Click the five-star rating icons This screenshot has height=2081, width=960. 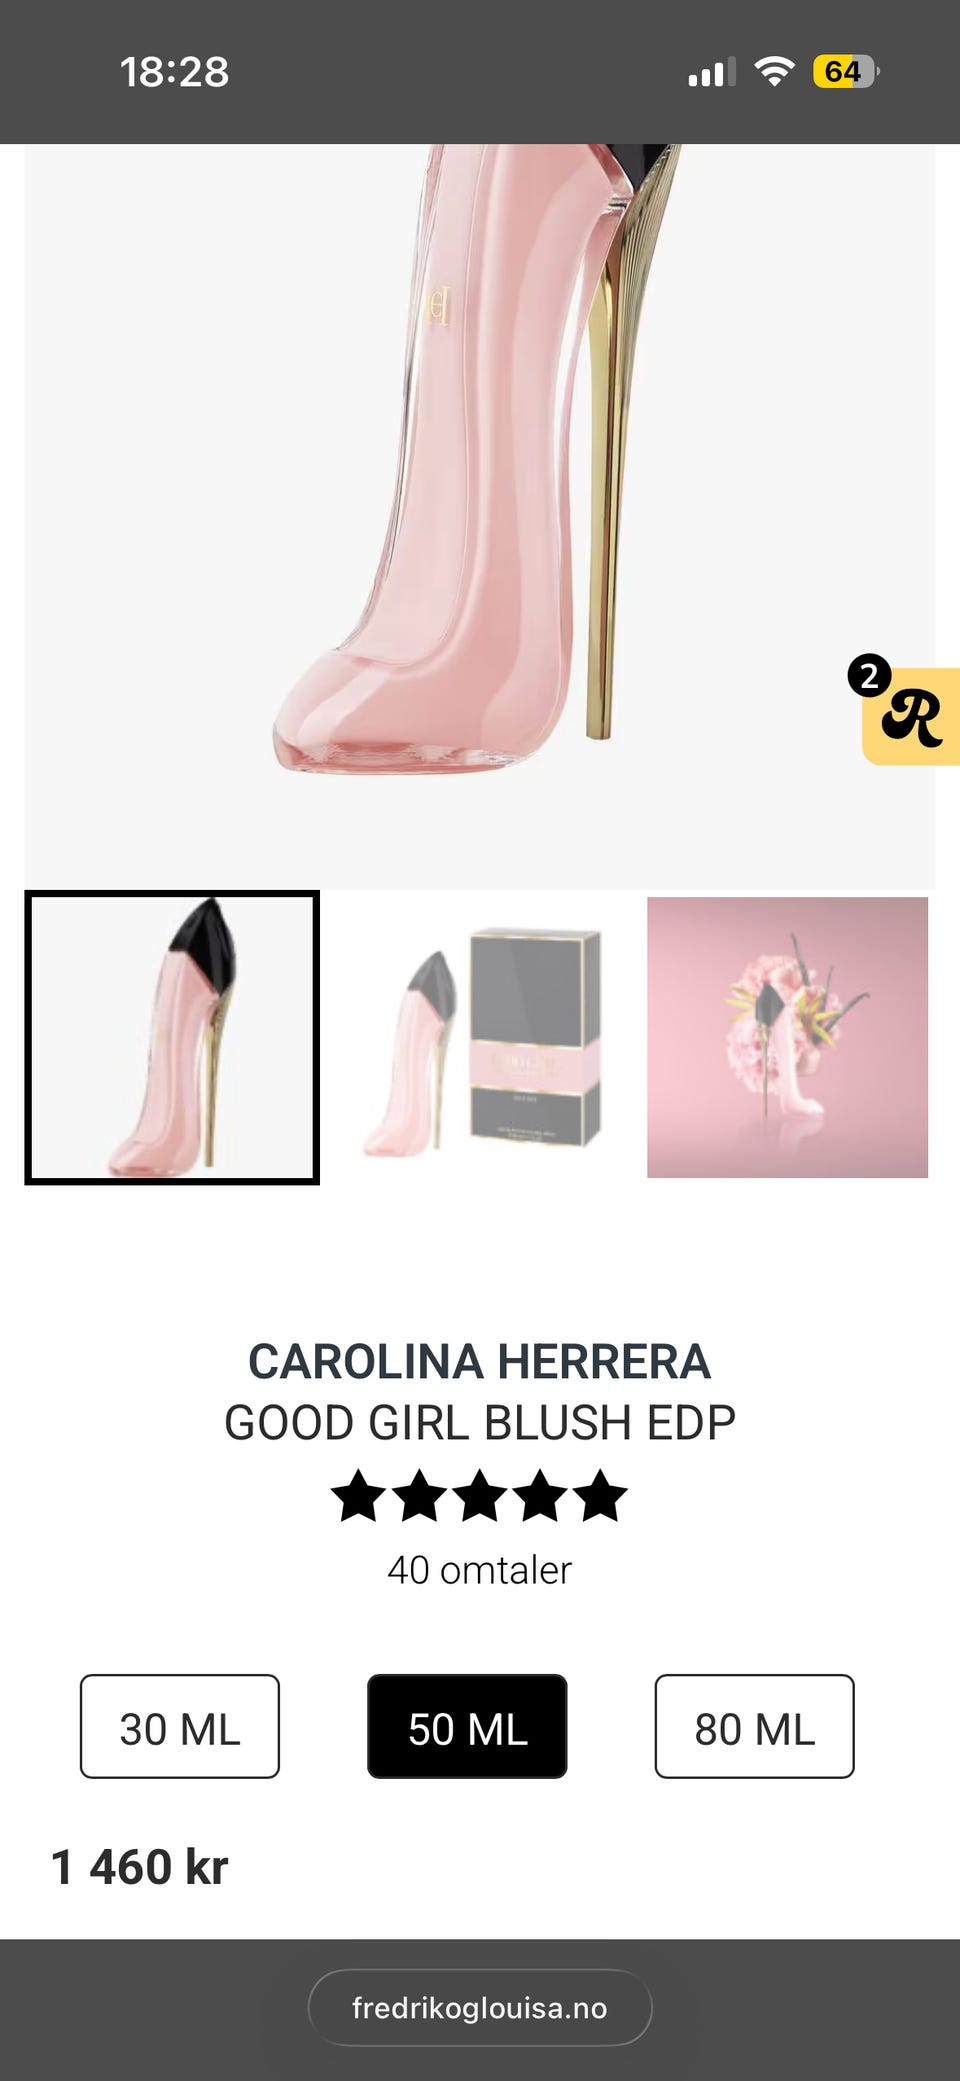click(479, 1496)
